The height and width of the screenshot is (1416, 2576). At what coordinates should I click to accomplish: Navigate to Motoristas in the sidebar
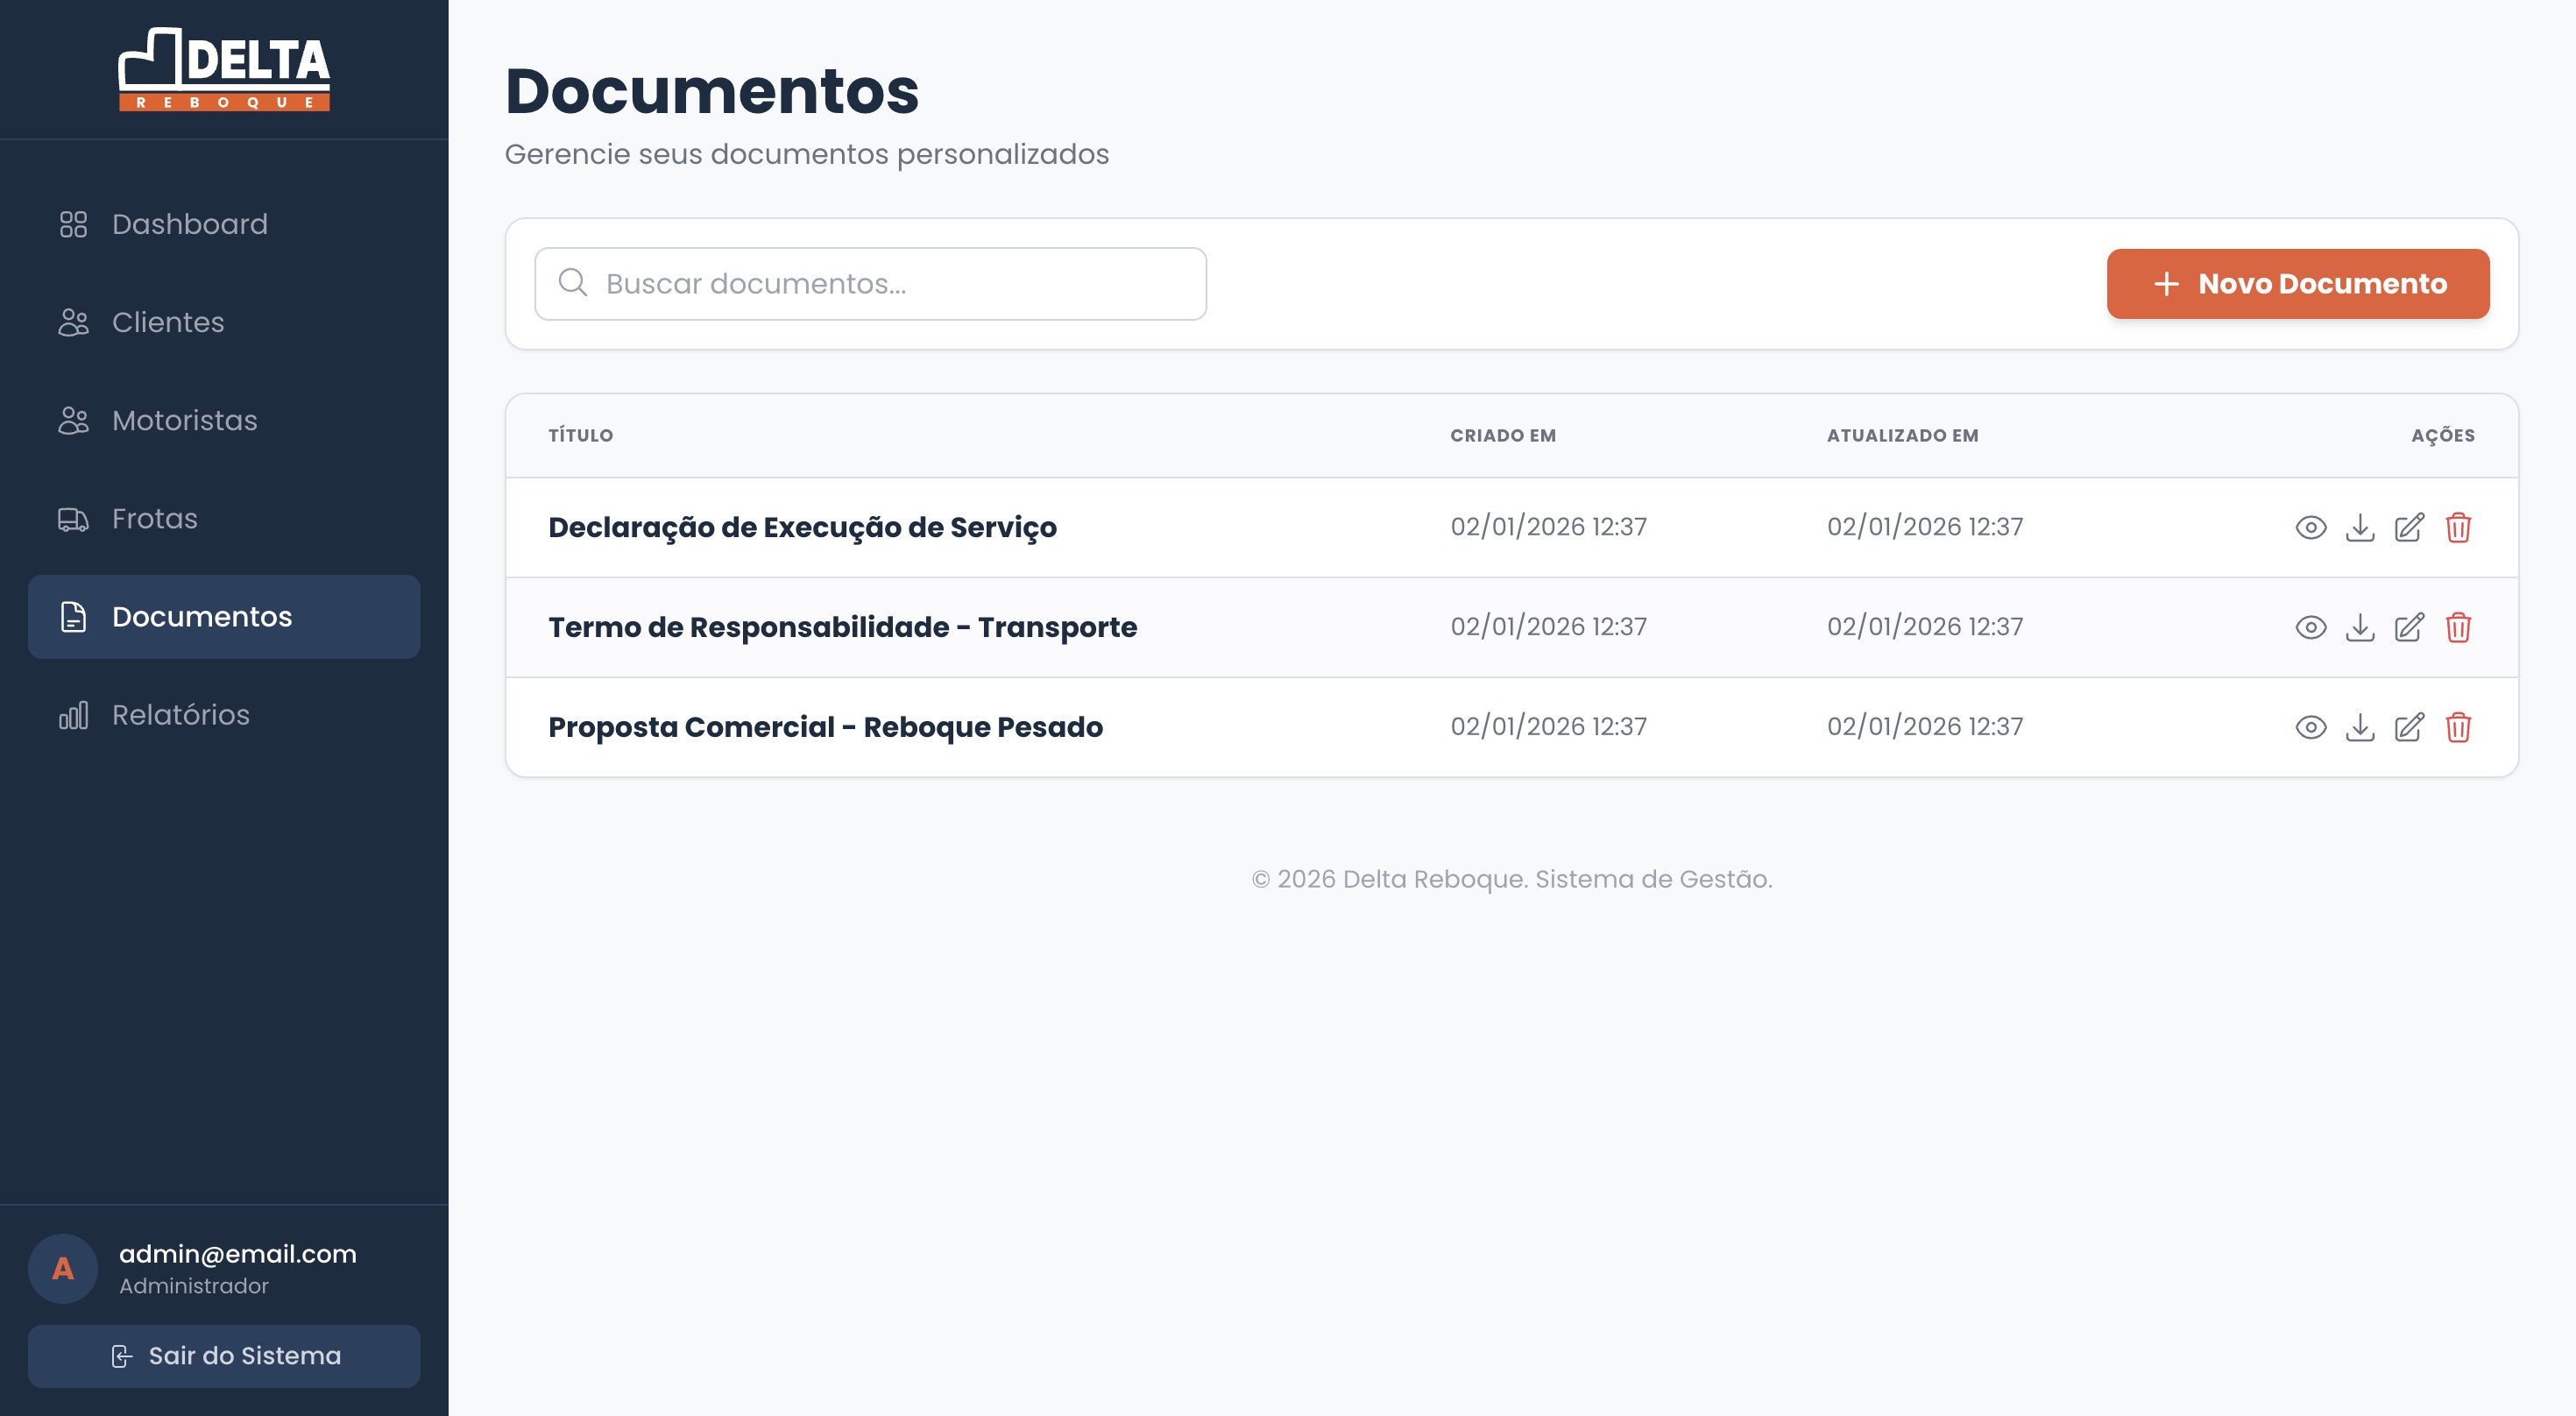(x=183, y=420)
